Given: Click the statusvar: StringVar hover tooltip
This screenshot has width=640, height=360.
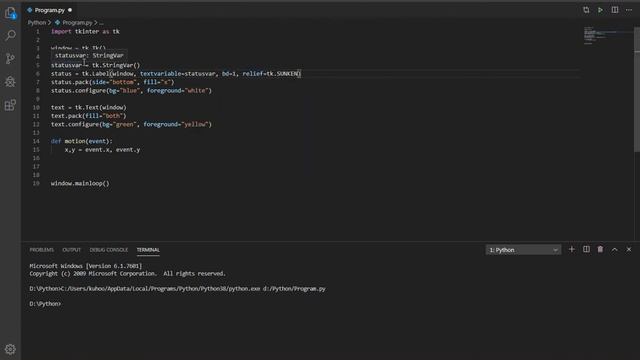Looking at the screenshot, I should [x=89, y=56].
